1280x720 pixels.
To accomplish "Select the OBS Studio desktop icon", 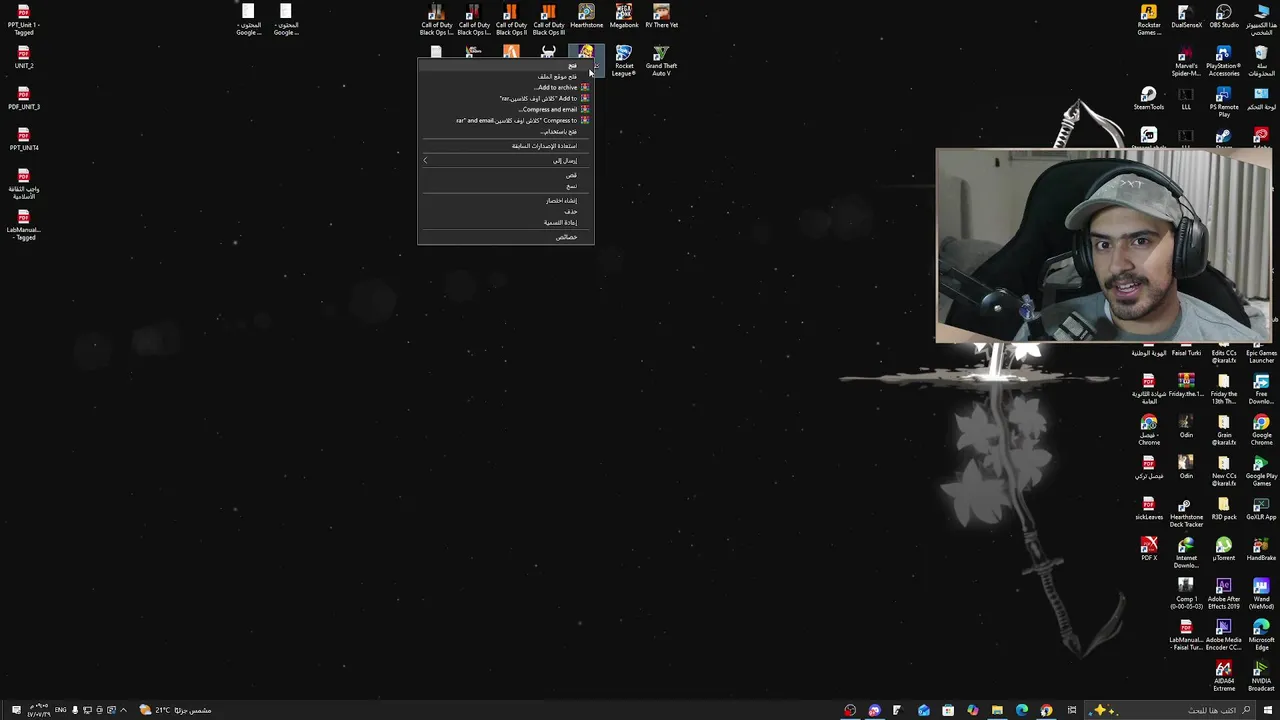I will tap(1224, 17).
